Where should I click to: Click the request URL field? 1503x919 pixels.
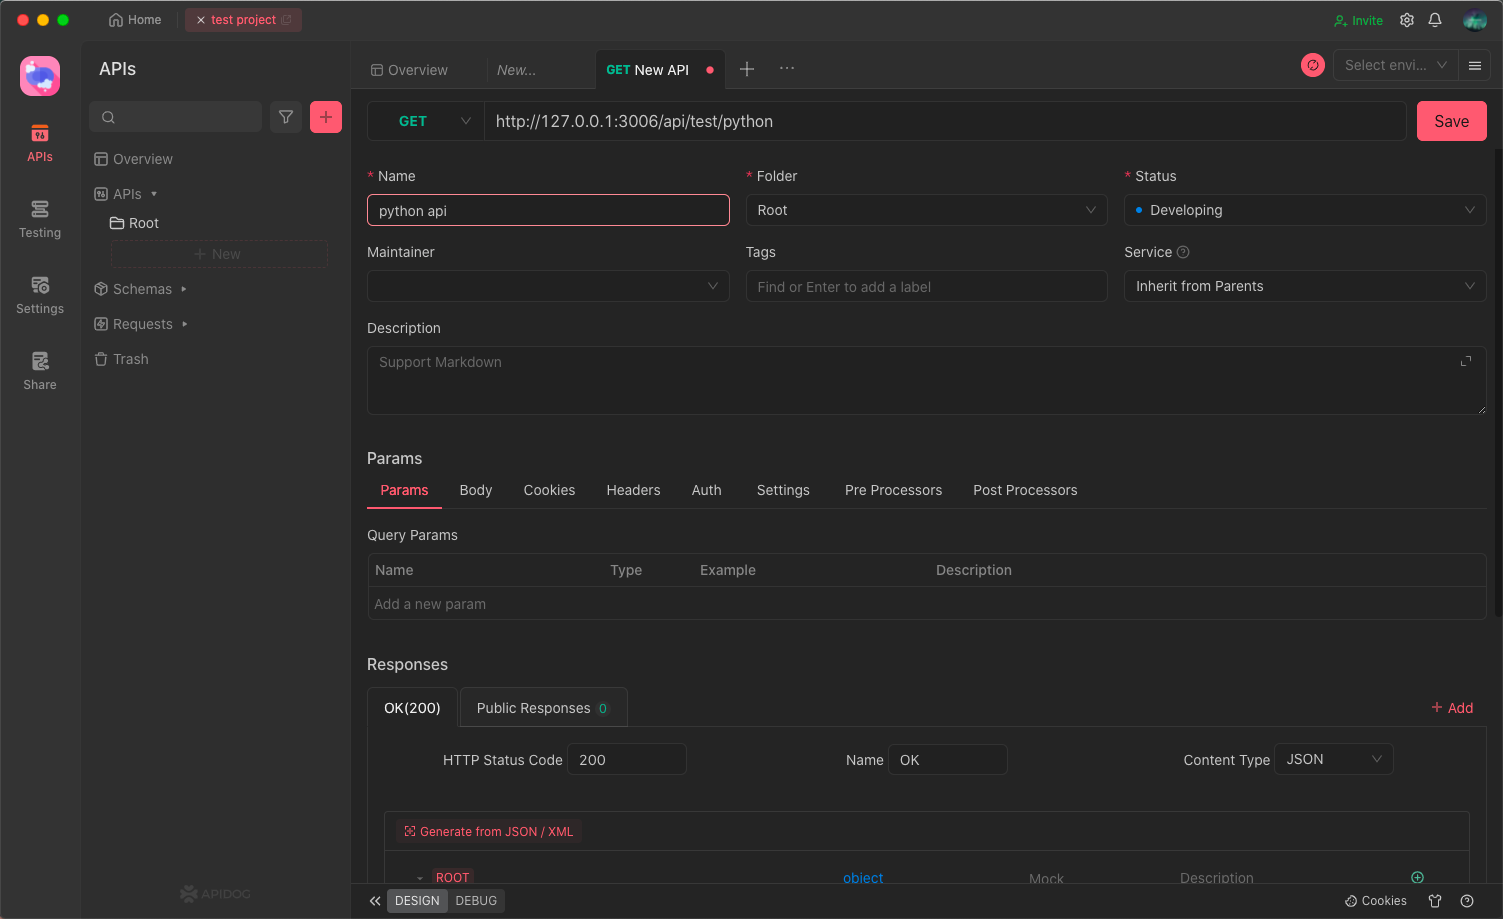point(945,121)
